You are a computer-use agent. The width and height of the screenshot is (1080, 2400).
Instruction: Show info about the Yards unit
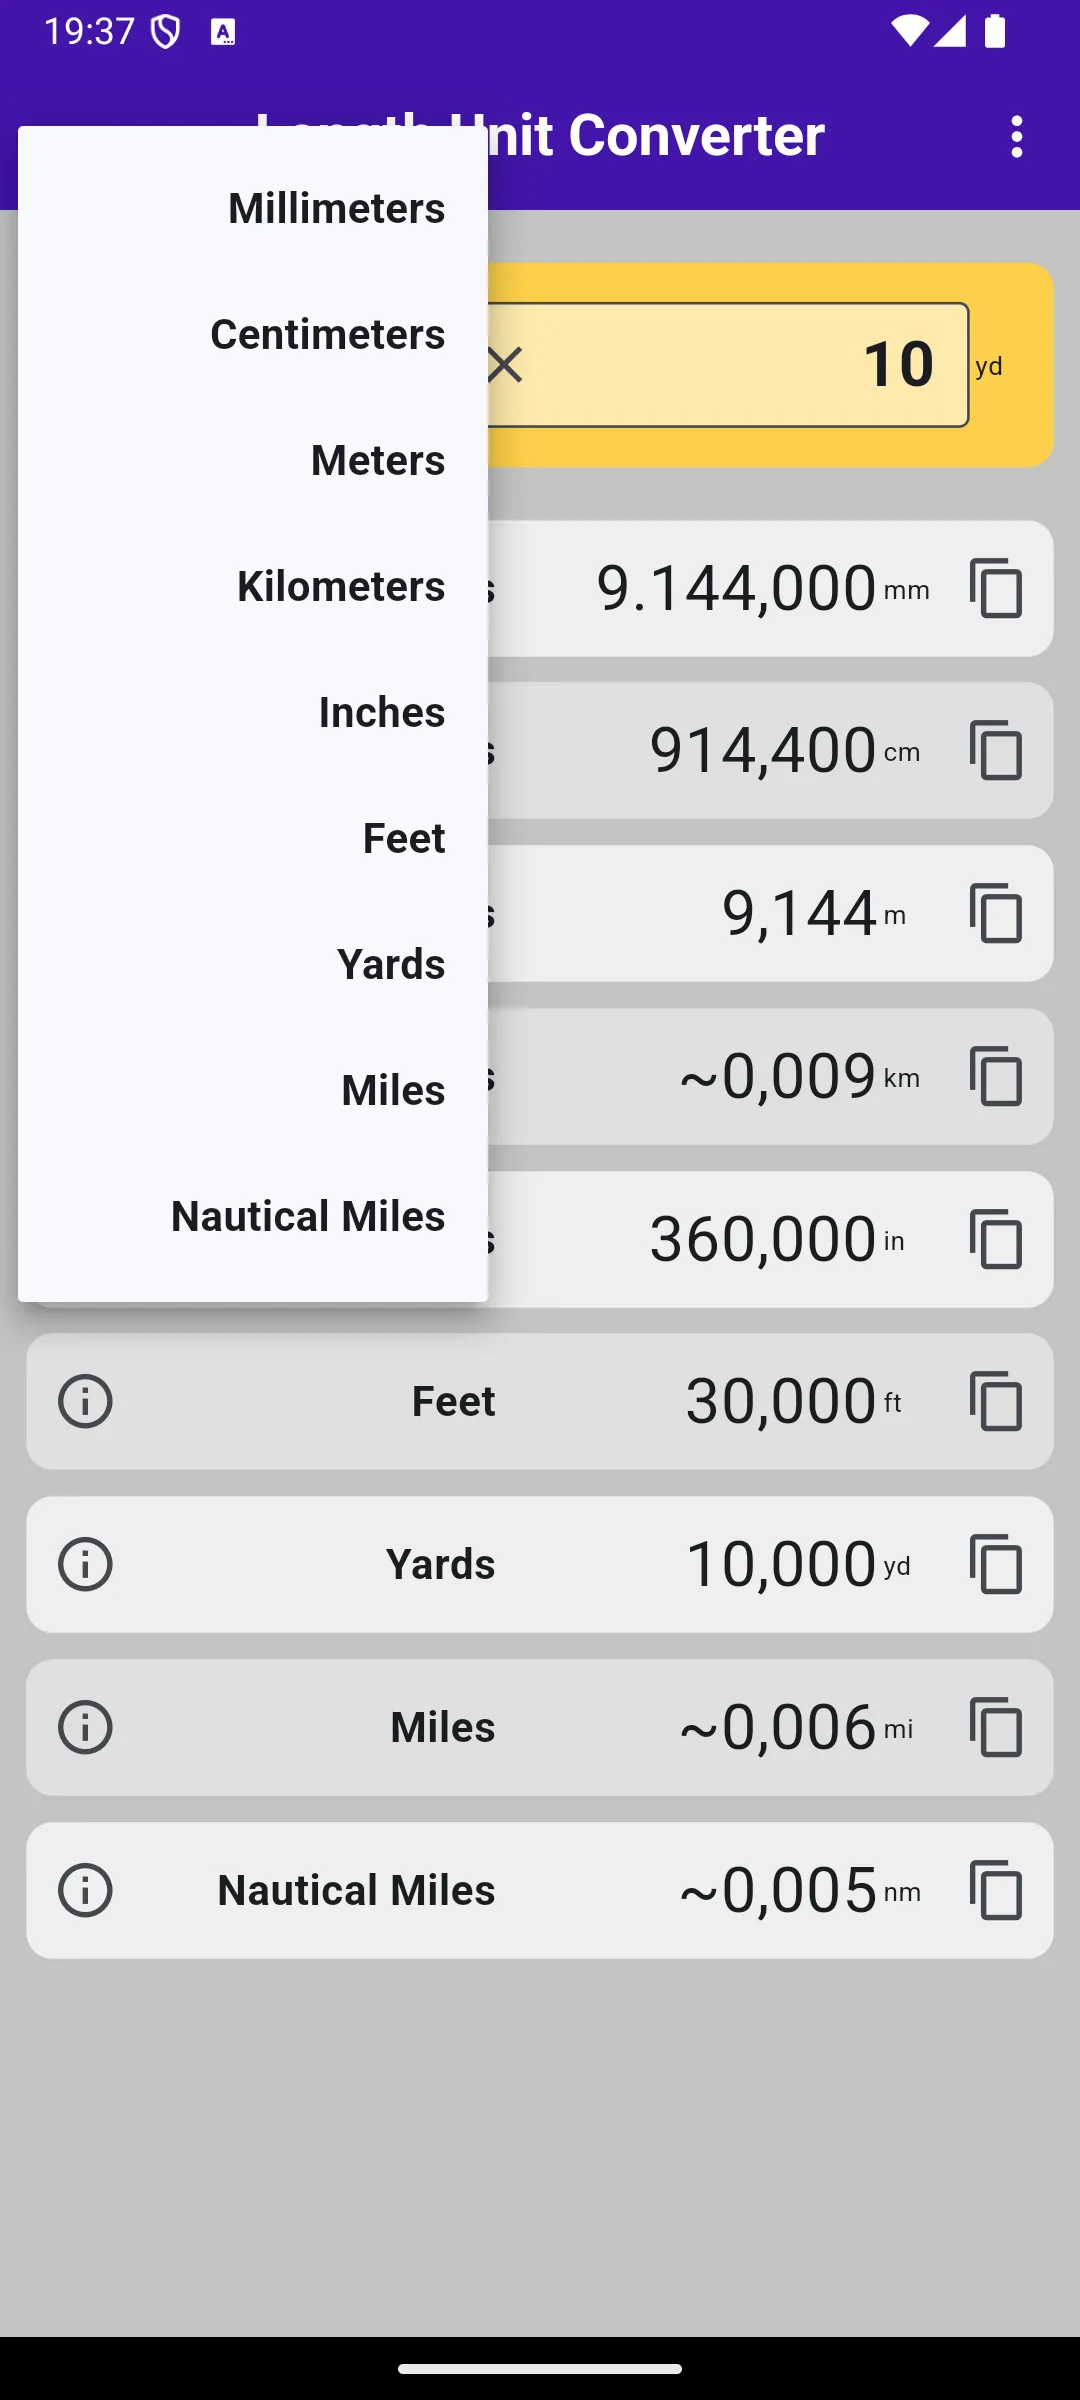tap(85, 1564)
